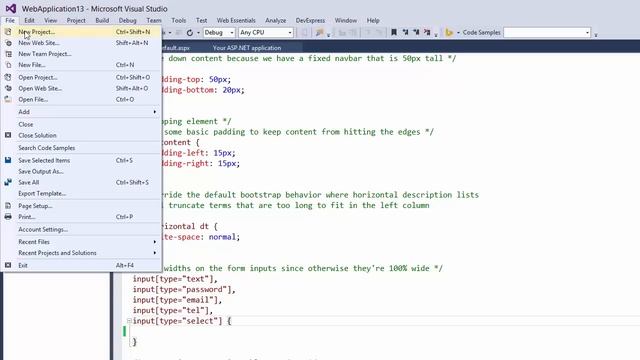Clear all bookmarks toolbar icon
This screenshot has height=360, width=640.
click(427, 32)
